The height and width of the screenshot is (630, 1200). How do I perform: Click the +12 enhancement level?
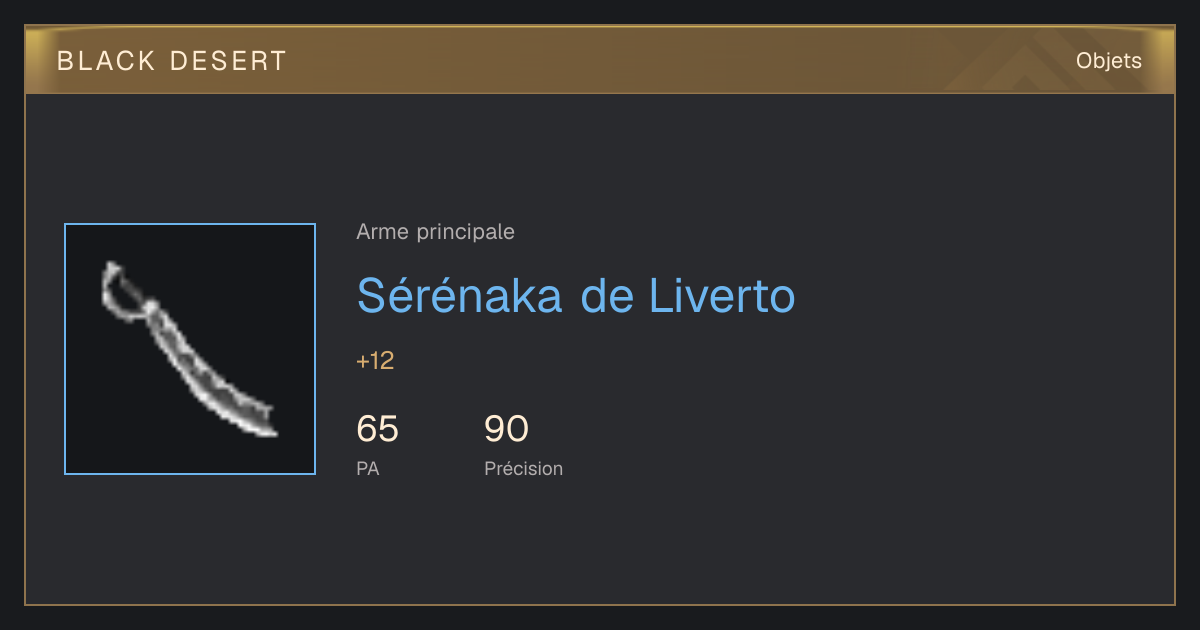coord(375,361)
